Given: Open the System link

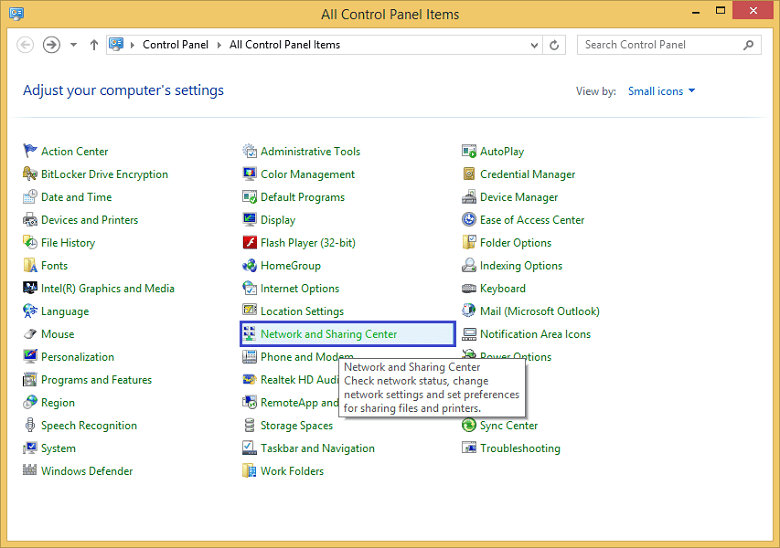Looking at the screenshot, I should click(58, 448).
